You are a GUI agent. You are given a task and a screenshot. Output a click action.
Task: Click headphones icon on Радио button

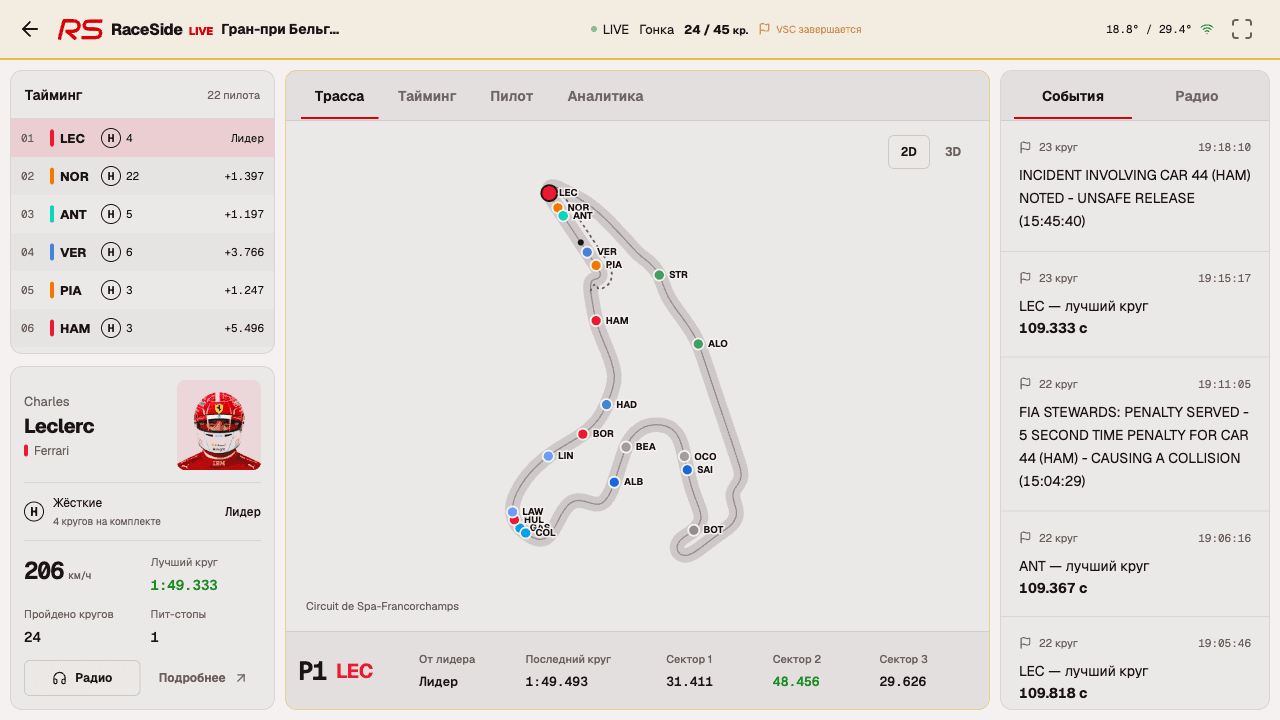tap(59, 678)
